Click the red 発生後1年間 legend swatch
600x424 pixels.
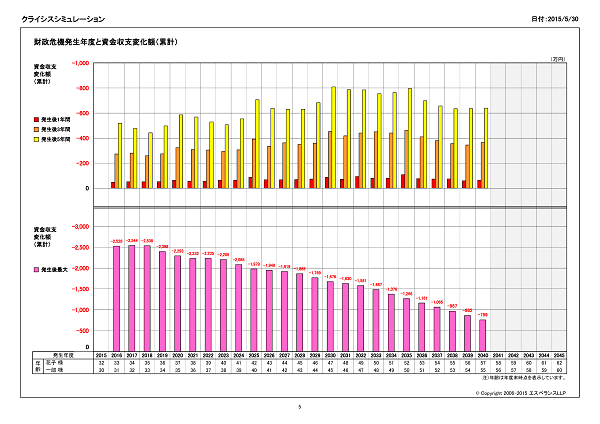click(36, 119)
